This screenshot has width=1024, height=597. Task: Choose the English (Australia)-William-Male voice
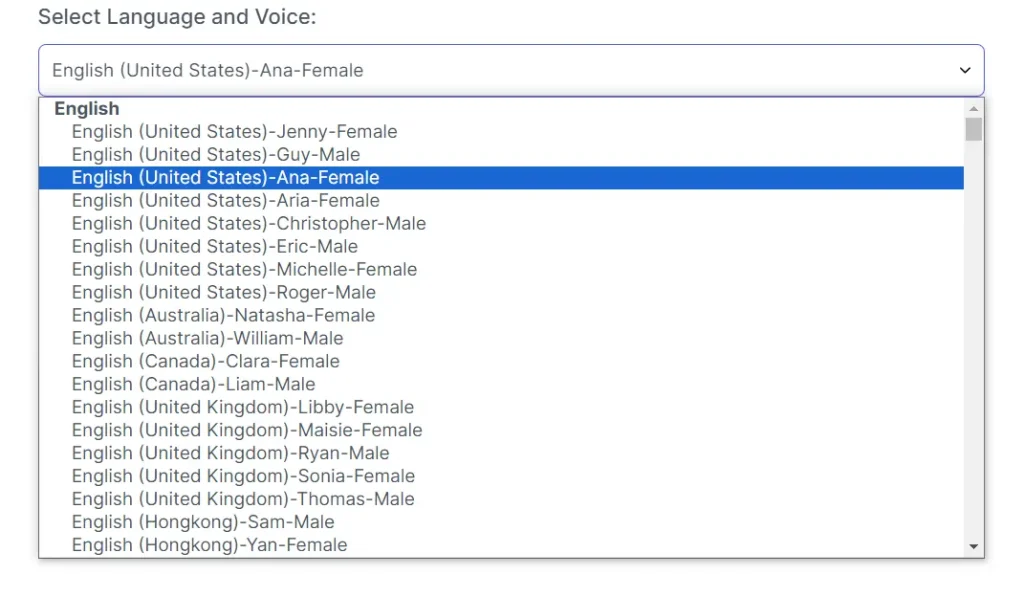[207, 338]
